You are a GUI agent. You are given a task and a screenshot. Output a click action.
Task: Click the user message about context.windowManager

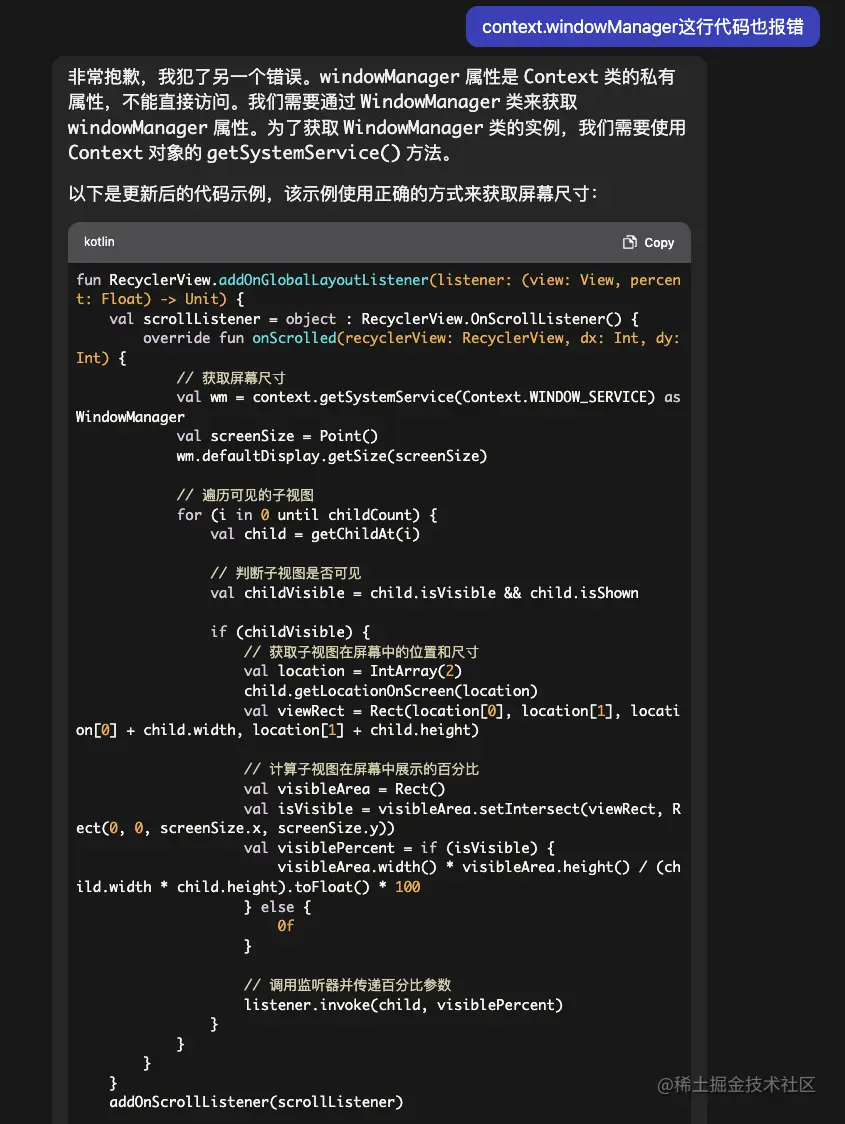[x=643, y=27]
